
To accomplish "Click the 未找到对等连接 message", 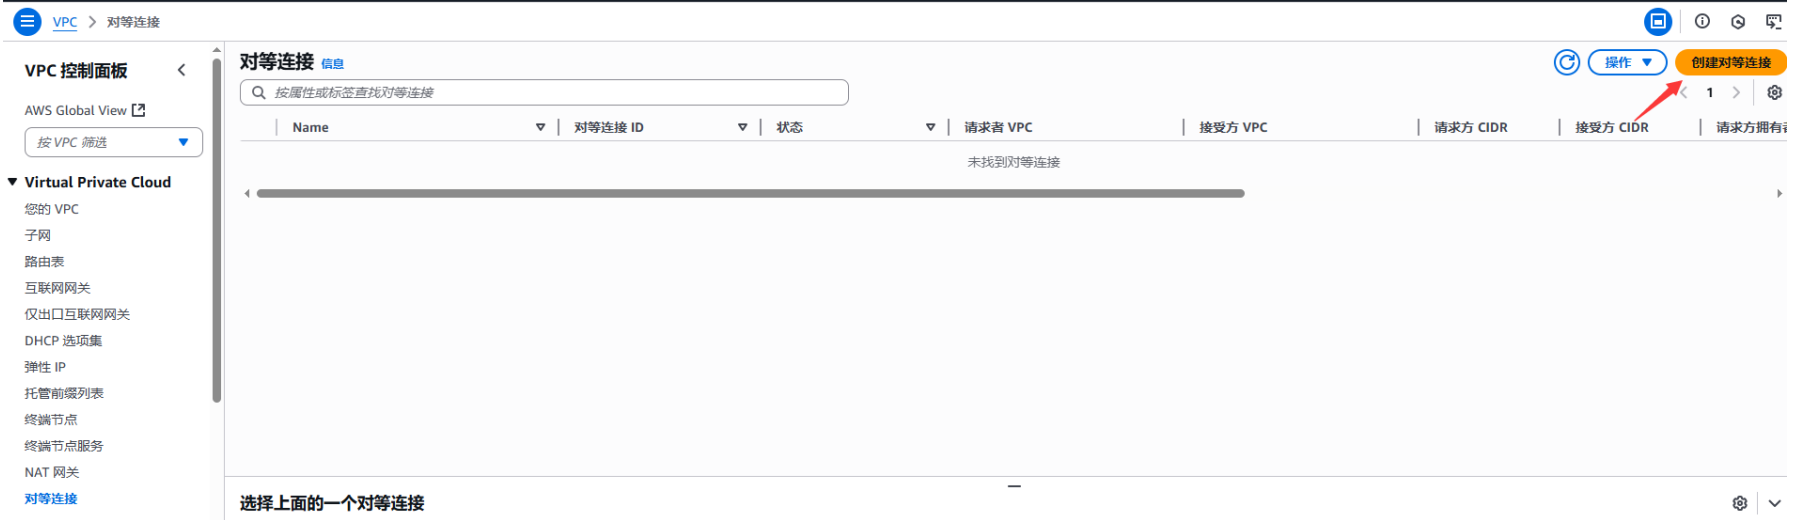I will [x=1013, y=162].
